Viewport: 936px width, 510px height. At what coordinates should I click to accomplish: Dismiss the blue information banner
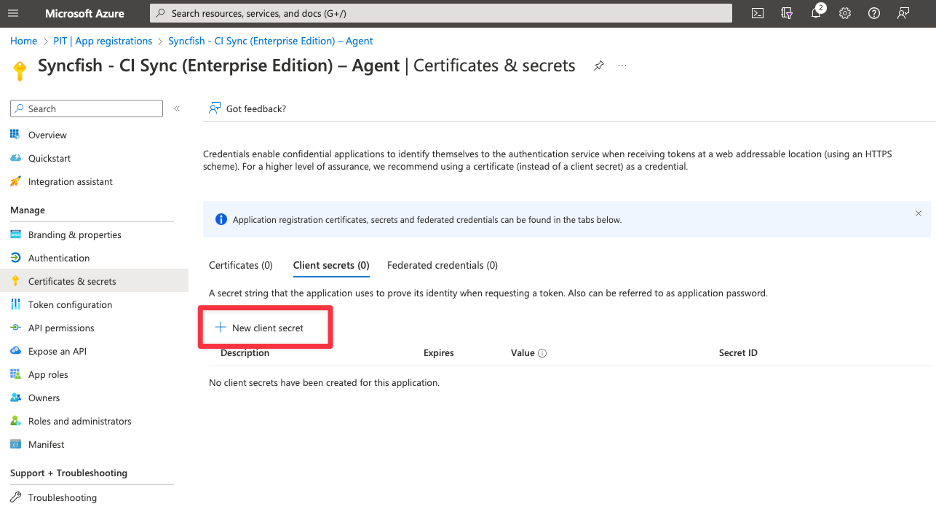(x=918, y=213)
